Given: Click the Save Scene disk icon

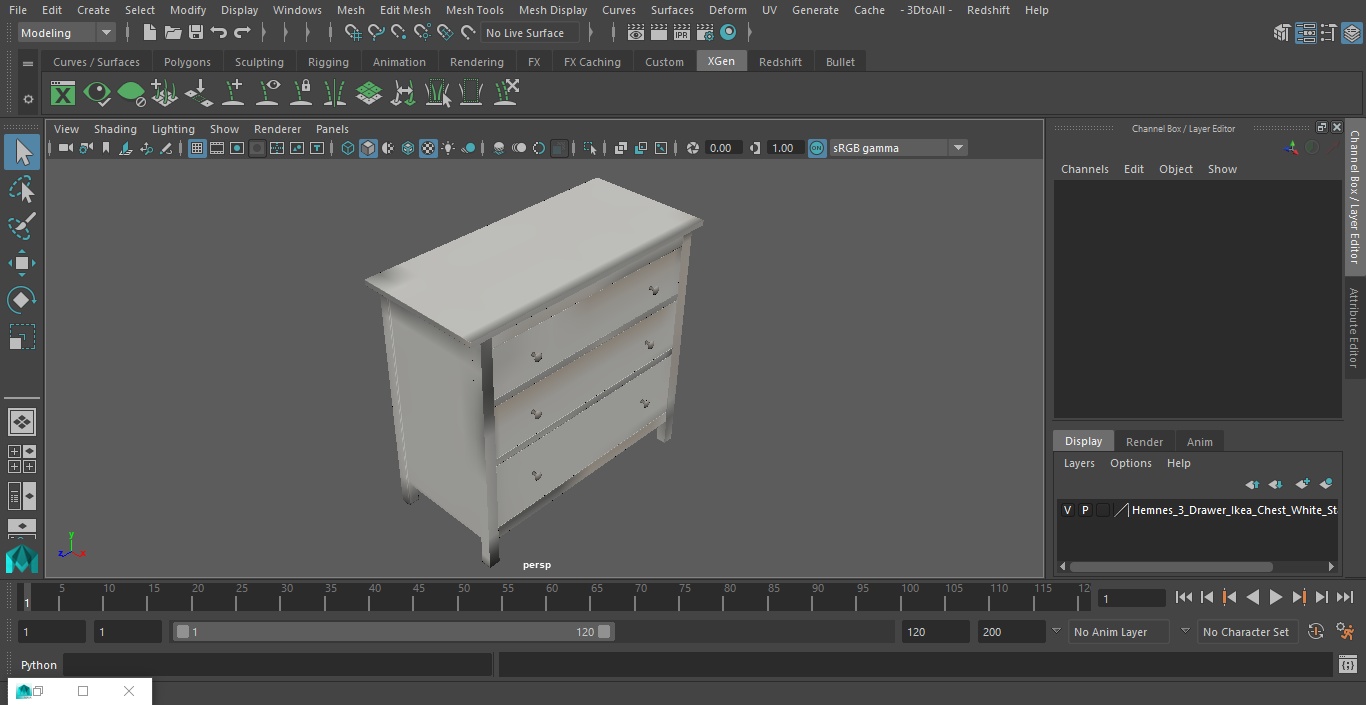Looking at the screenshot, I should click(195, 33).
